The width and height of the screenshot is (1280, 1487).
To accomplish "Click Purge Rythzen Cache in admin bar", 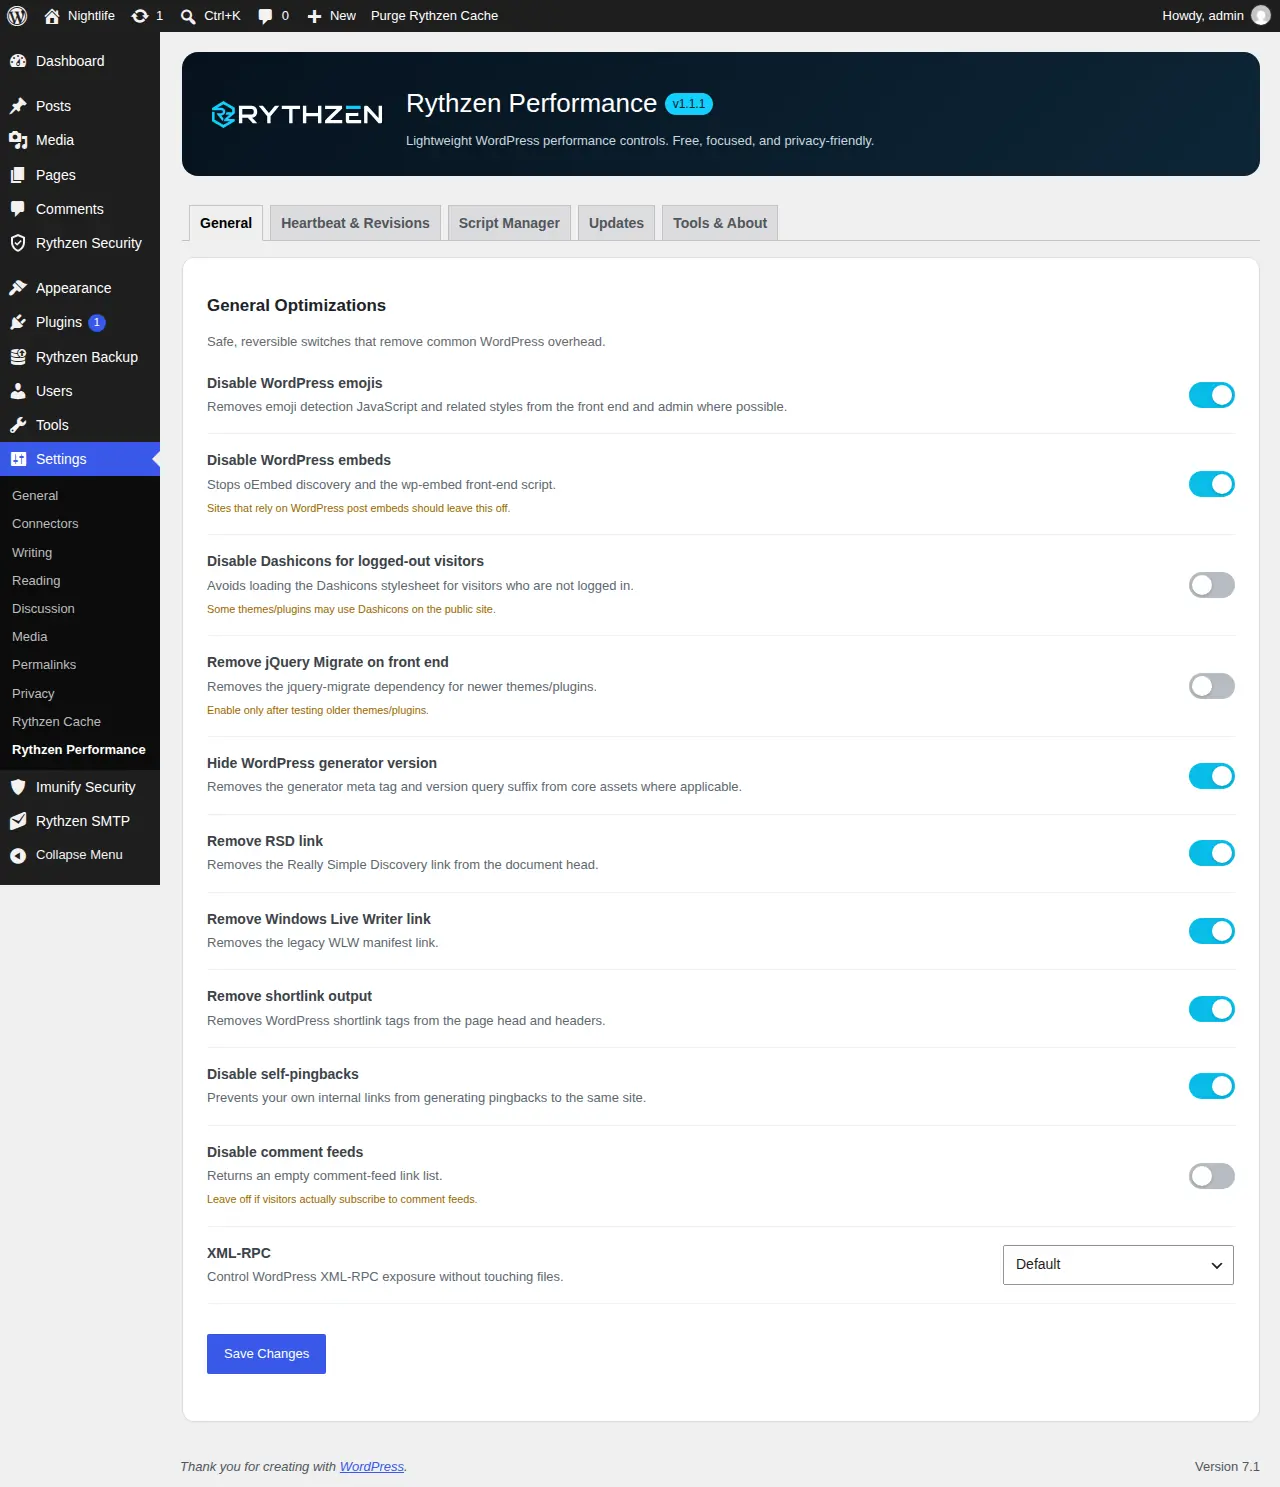I will coord(434,16).
